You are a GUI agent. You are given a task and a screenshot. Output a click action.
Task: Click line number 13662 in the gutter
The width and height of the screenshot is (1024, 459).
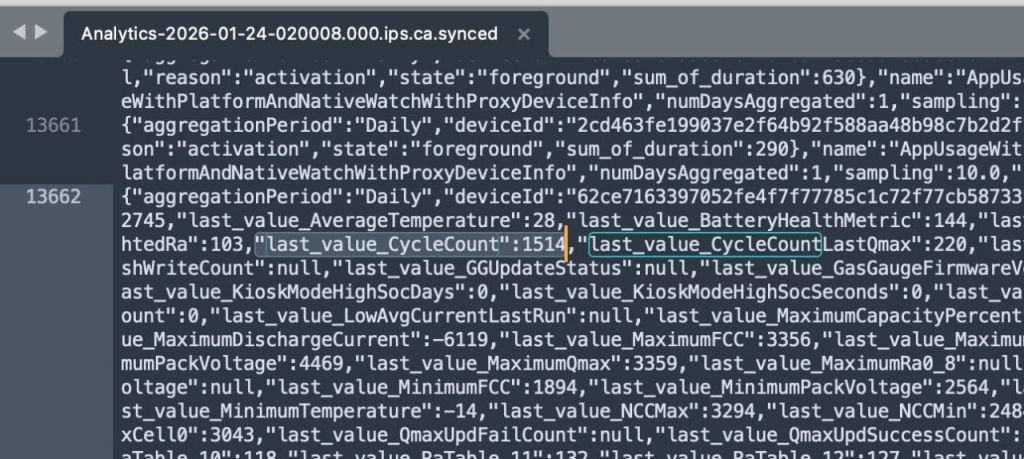[54, 197]
